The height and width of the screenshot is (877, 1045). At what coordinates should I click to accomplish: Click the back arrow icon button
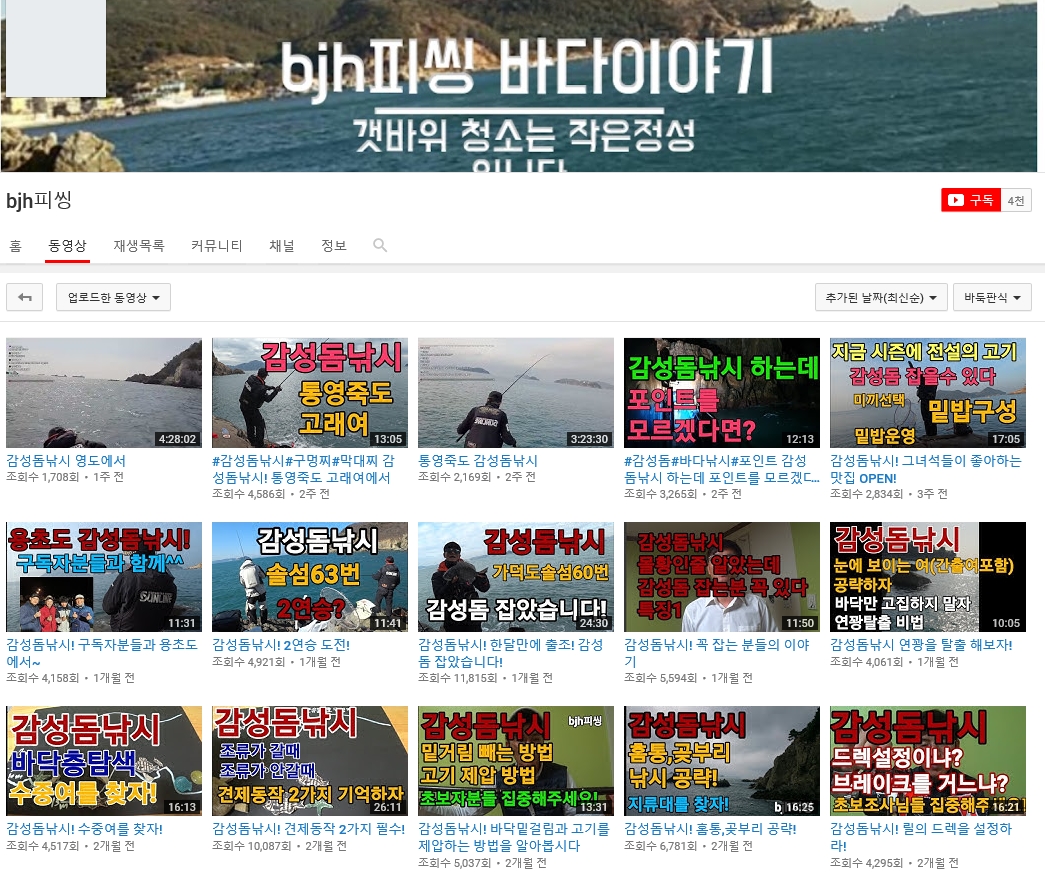pos(24,297)
